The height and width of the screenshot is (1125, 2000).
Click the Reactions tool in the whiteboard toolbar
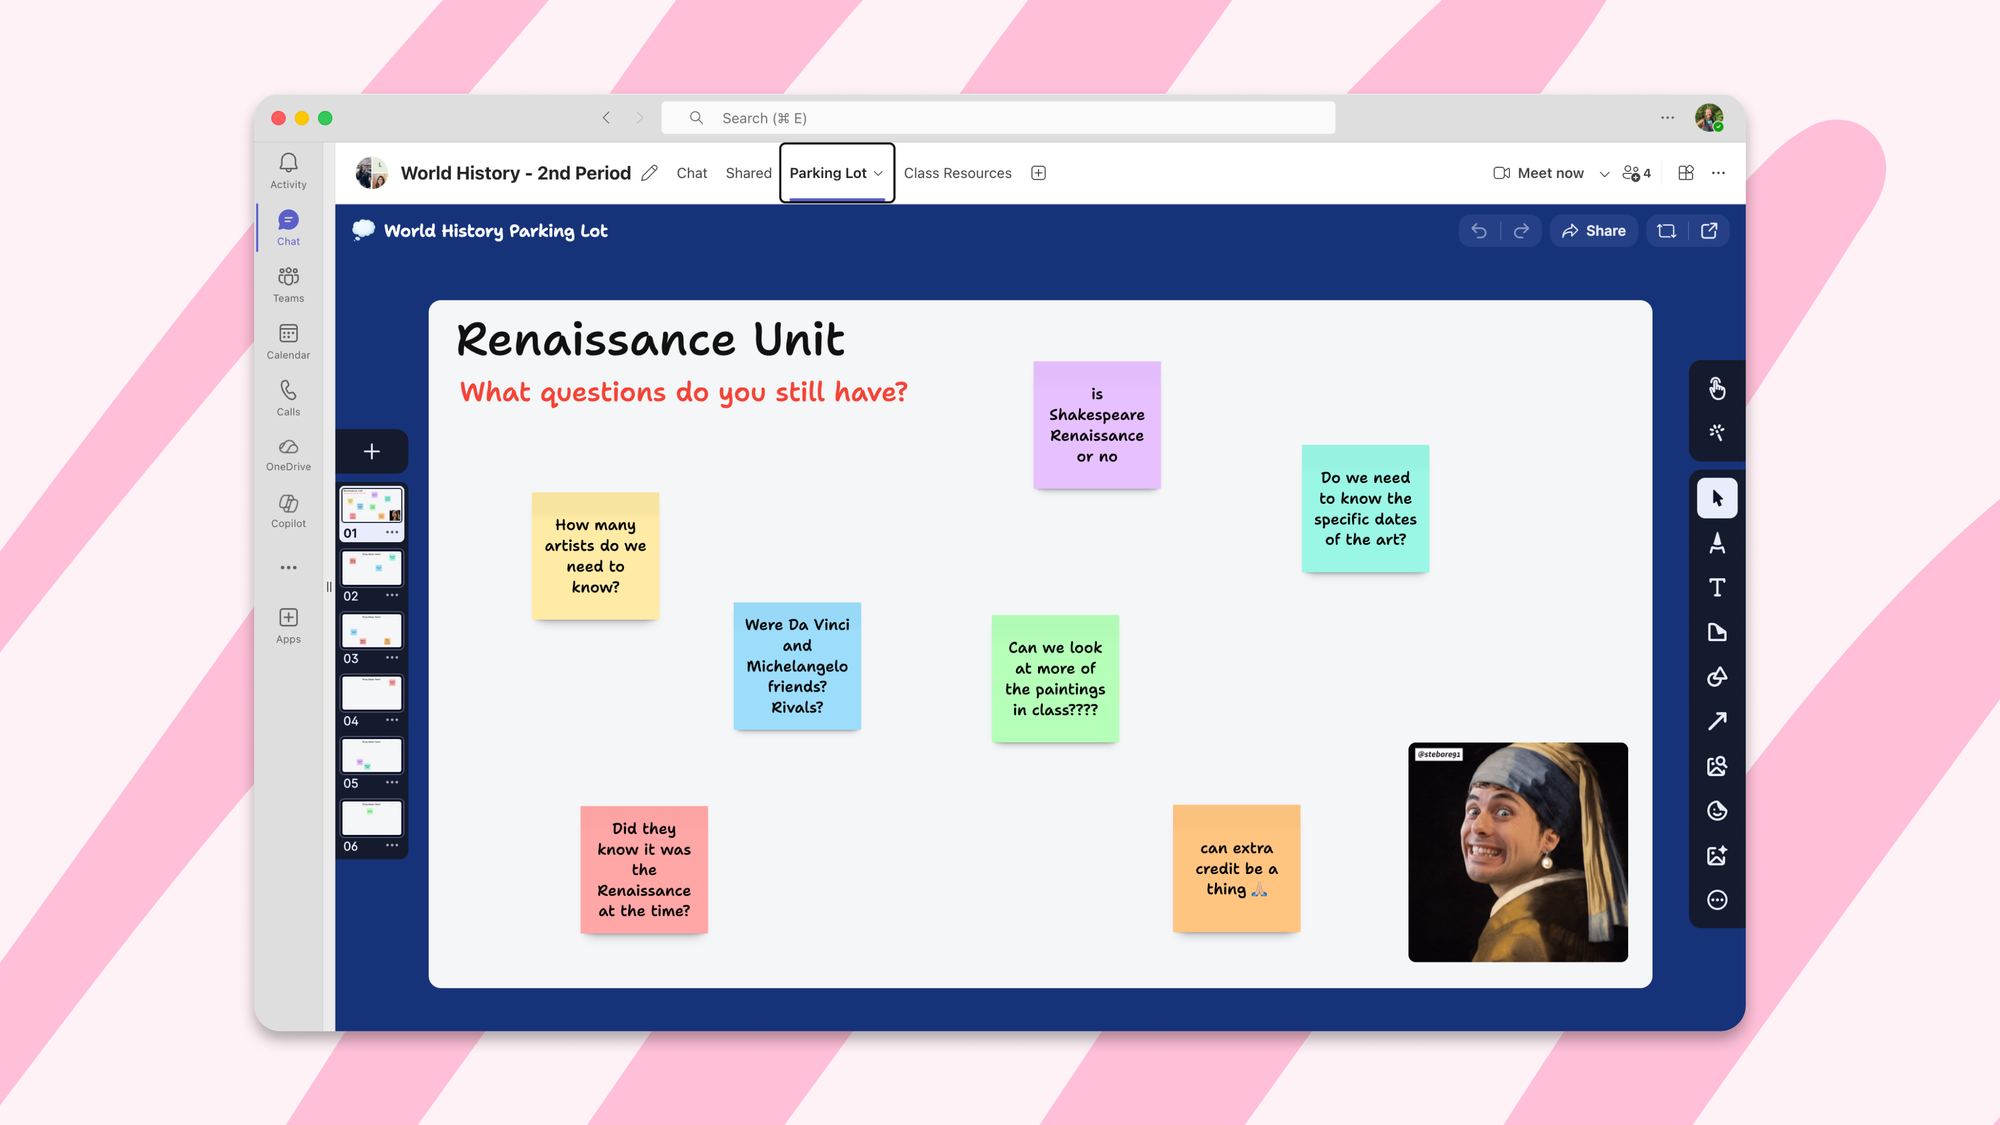[1717, 810]
